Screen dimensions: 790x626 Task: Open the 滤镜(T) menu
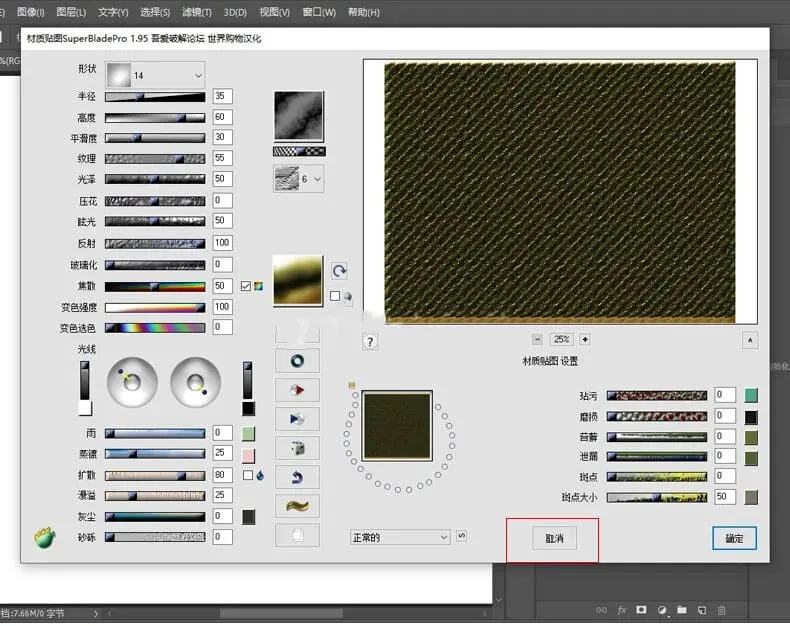click(x=194, y=12)
